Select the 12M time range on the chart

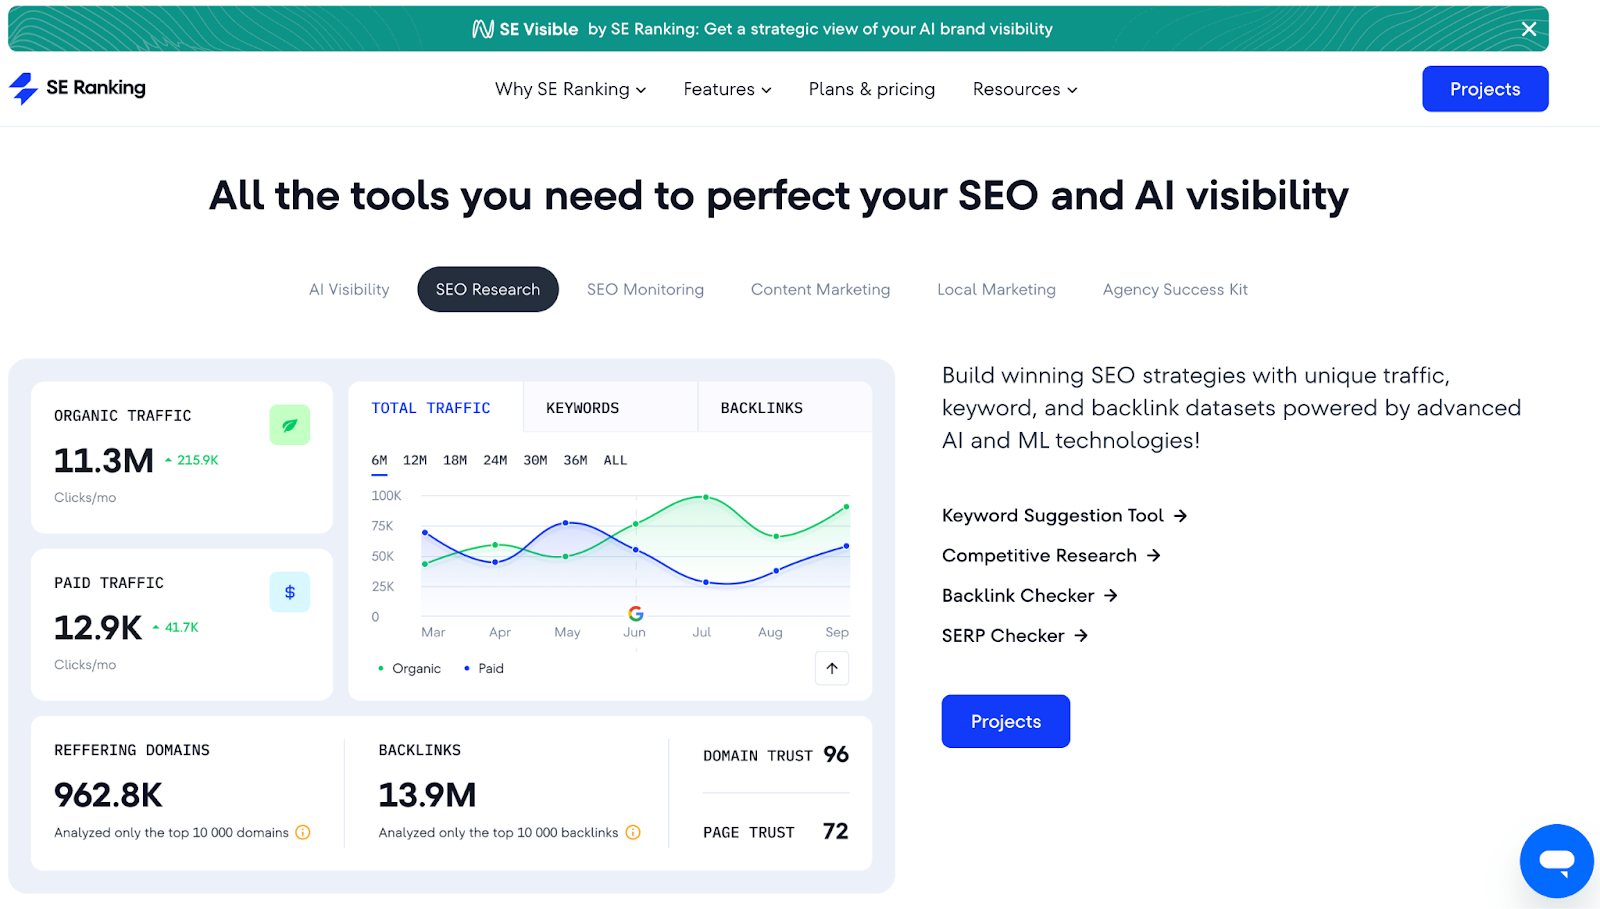[413, 460]
